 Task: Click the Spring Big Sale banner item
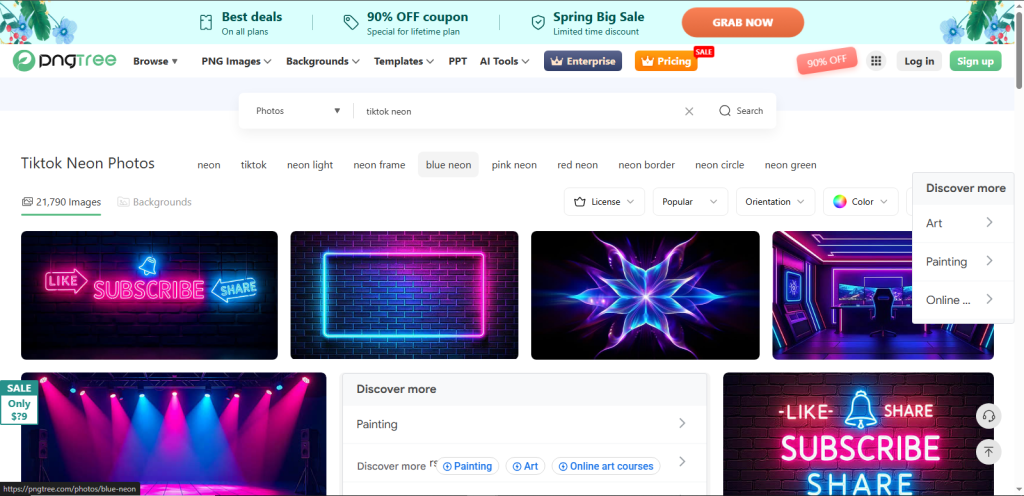[x=588, y=23]
